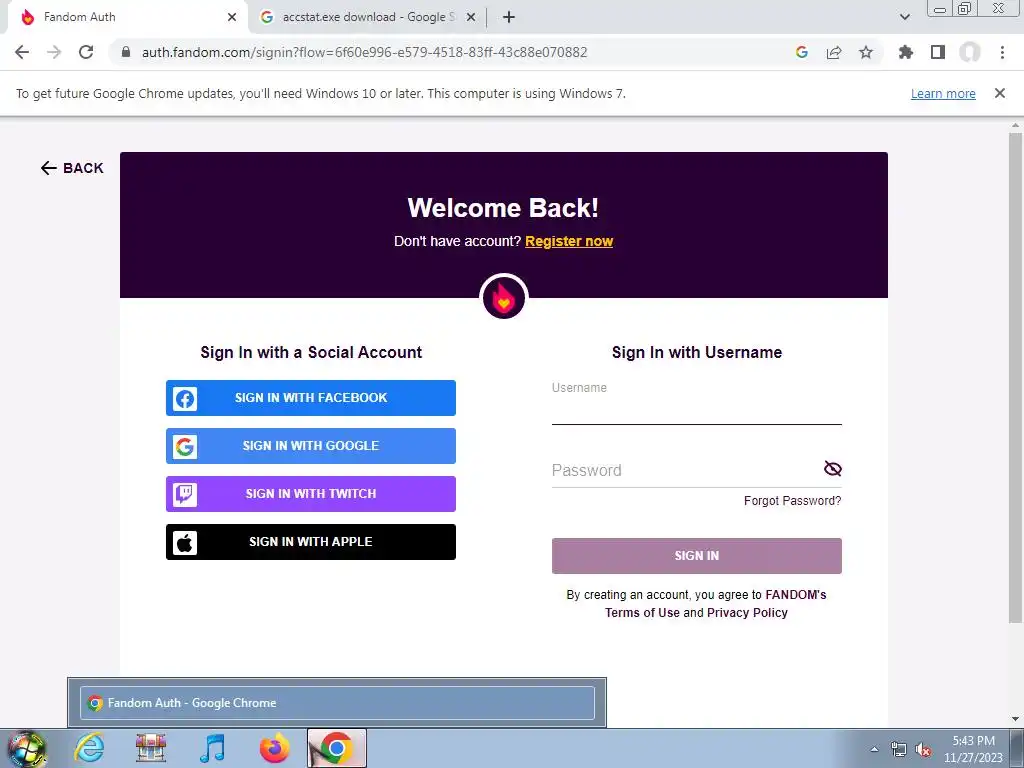This screenshot has height=768, width=1024.
Task: Open the Terms of Use link
Action: click(642, 613)
